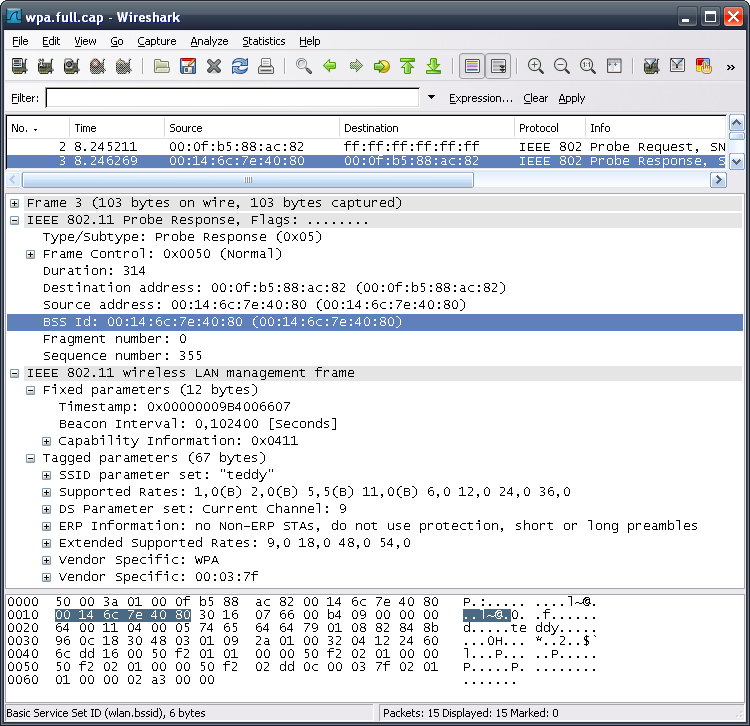Collapse IEEE 802.11 Probe Response node
The image size is (750, 726).
(x=14, y=220)
